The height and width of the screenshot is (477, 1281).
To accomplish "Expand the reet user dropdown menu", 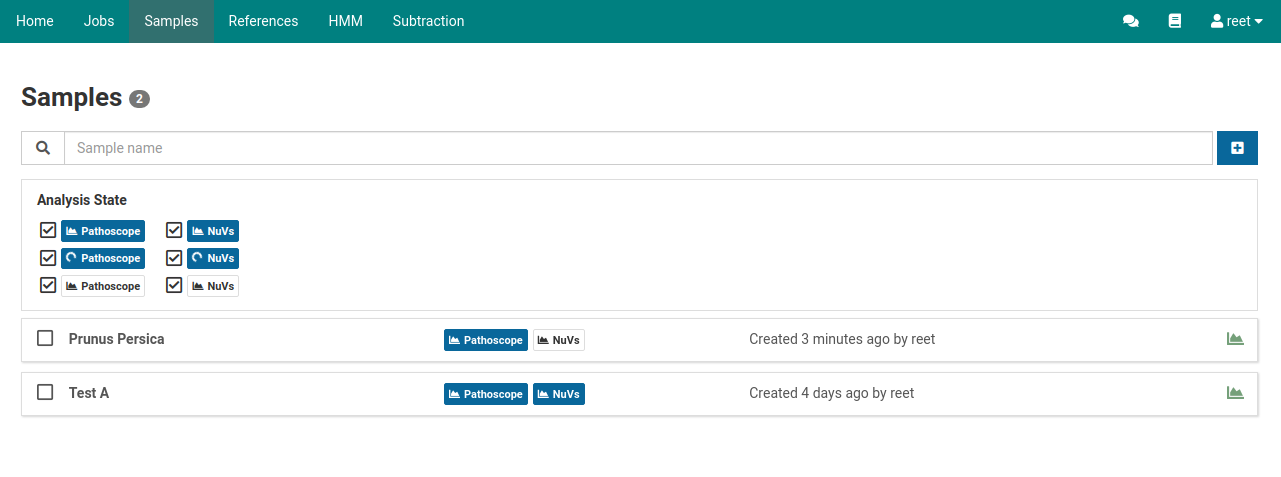I will 1237,21.
